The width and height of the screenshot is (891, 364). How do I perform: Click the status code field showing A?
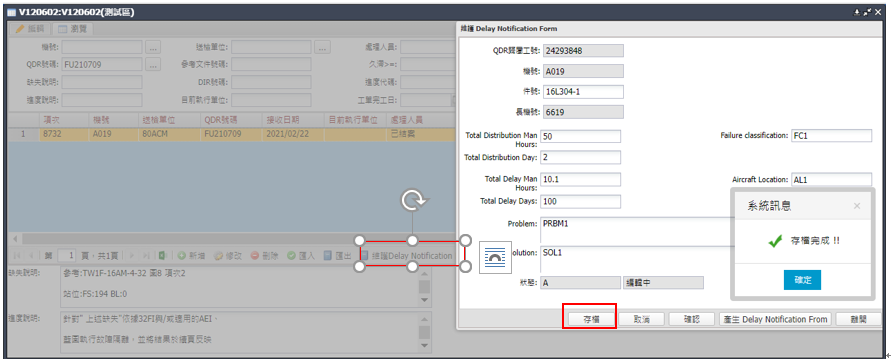(581, 282)
